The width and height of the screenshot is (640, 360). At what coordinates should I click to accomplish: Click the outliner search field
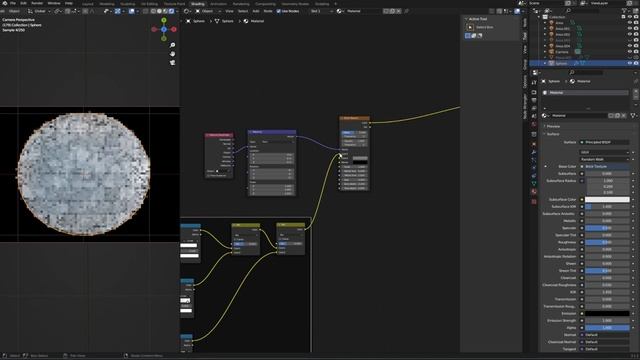coord(584,11)
